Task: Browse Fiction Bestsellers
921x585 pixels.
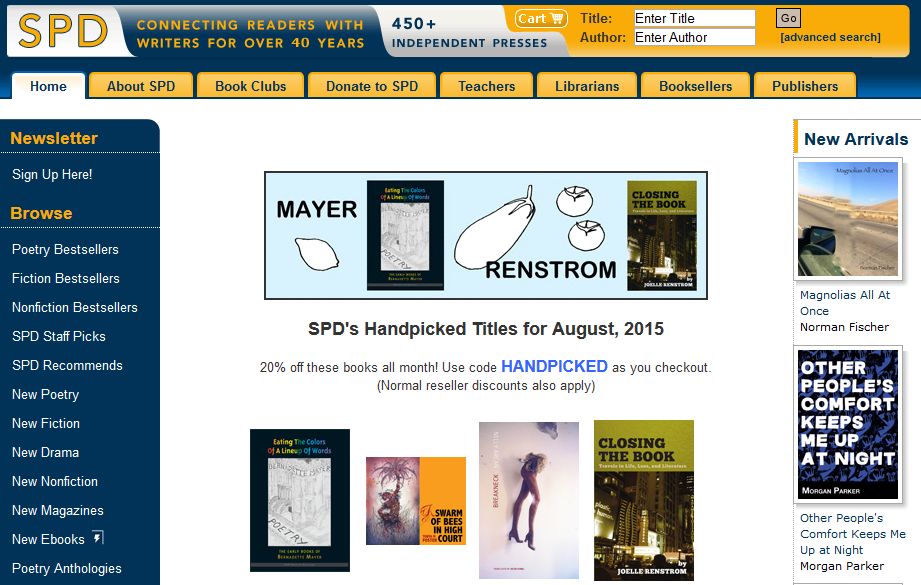Action: [x=66, y=278]
